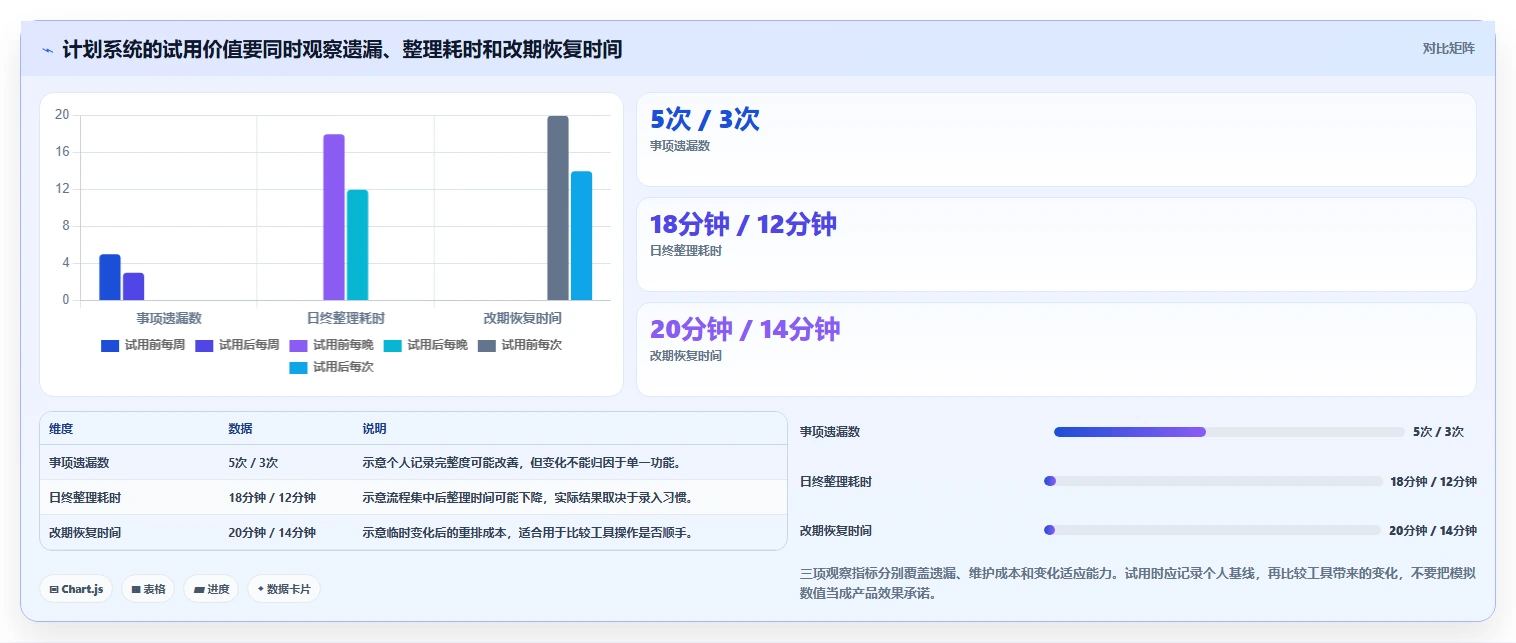Click 改期恢复时间 cell in the table
Image resolution: width=1516 pixels, height=643 pixels.
(85, 533)
